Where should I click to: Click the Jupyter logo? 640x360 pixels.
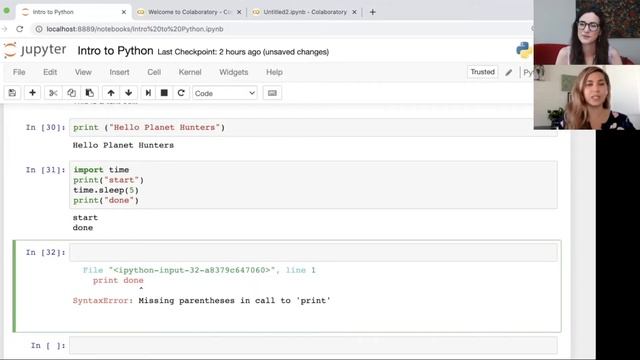(35, 50)
